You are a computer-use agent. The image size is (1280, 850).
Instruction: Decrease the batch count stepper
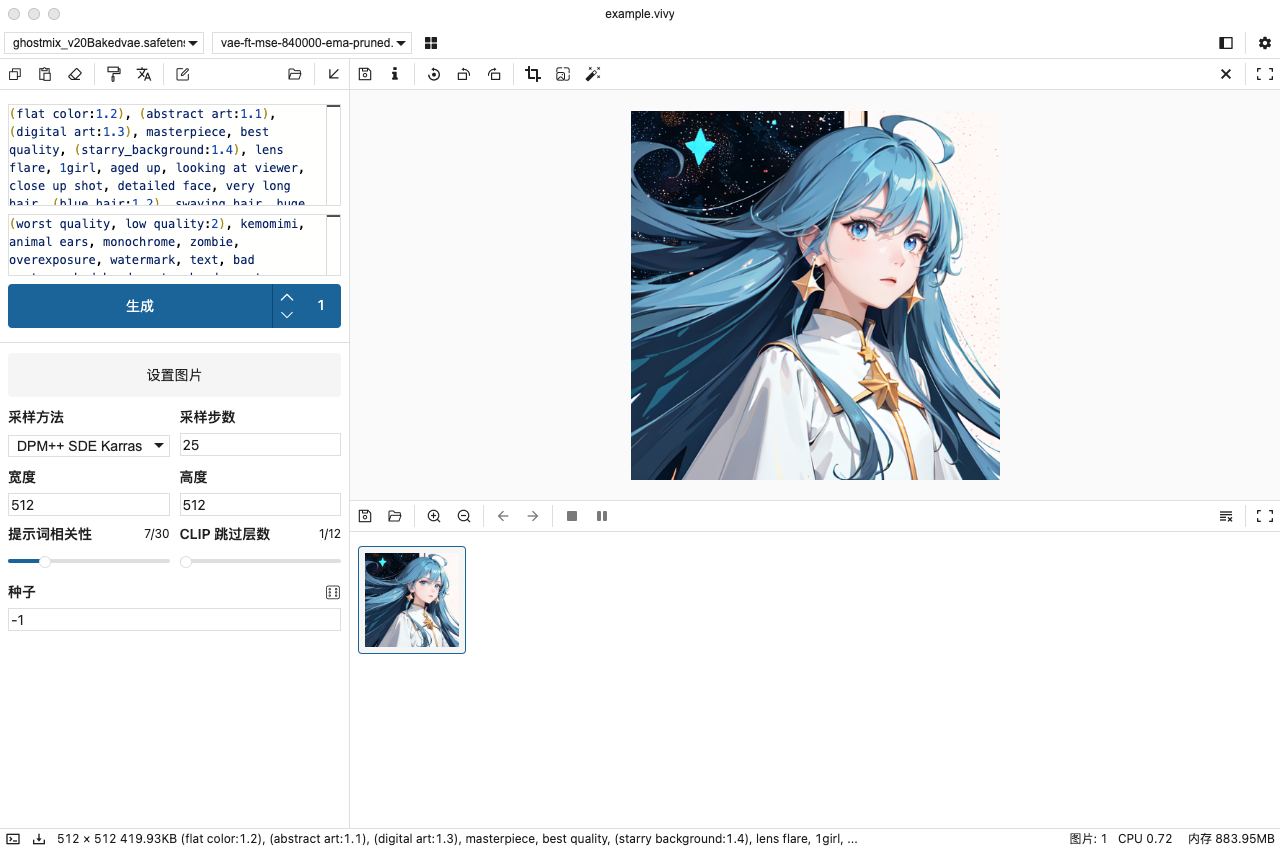(x=287, y=315)
